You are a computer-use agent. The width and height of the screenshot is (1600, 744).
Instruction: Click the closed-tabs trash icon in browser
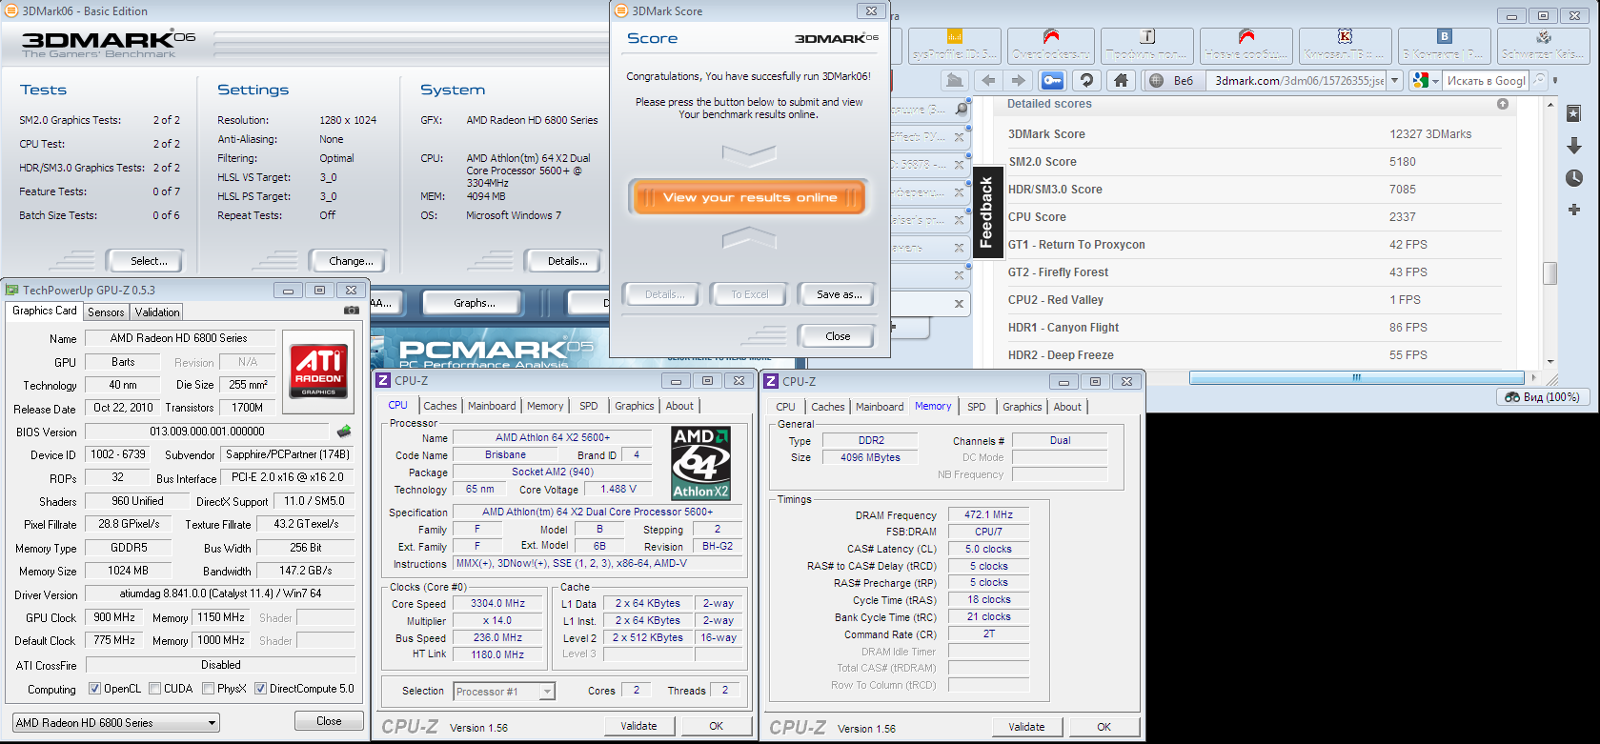pos(955,80)
